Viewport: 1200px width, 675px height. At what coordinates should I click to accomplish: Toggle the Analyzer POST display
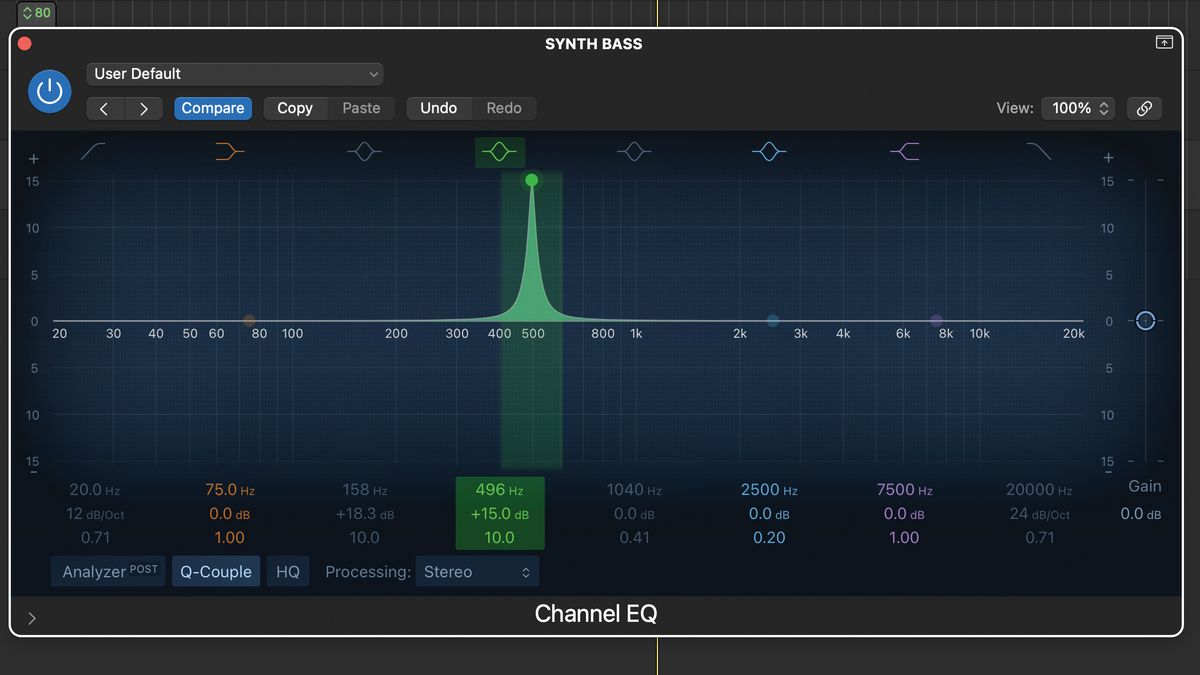point(107,571)
